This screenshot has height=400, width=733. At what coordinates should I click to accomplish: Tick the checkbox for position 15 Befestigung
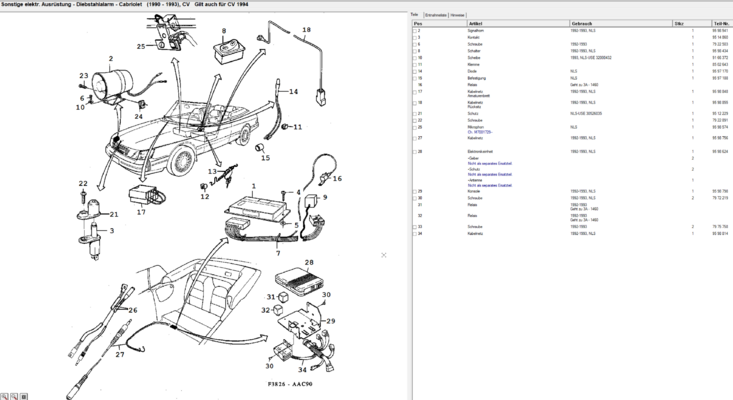(x=415, y=79)
